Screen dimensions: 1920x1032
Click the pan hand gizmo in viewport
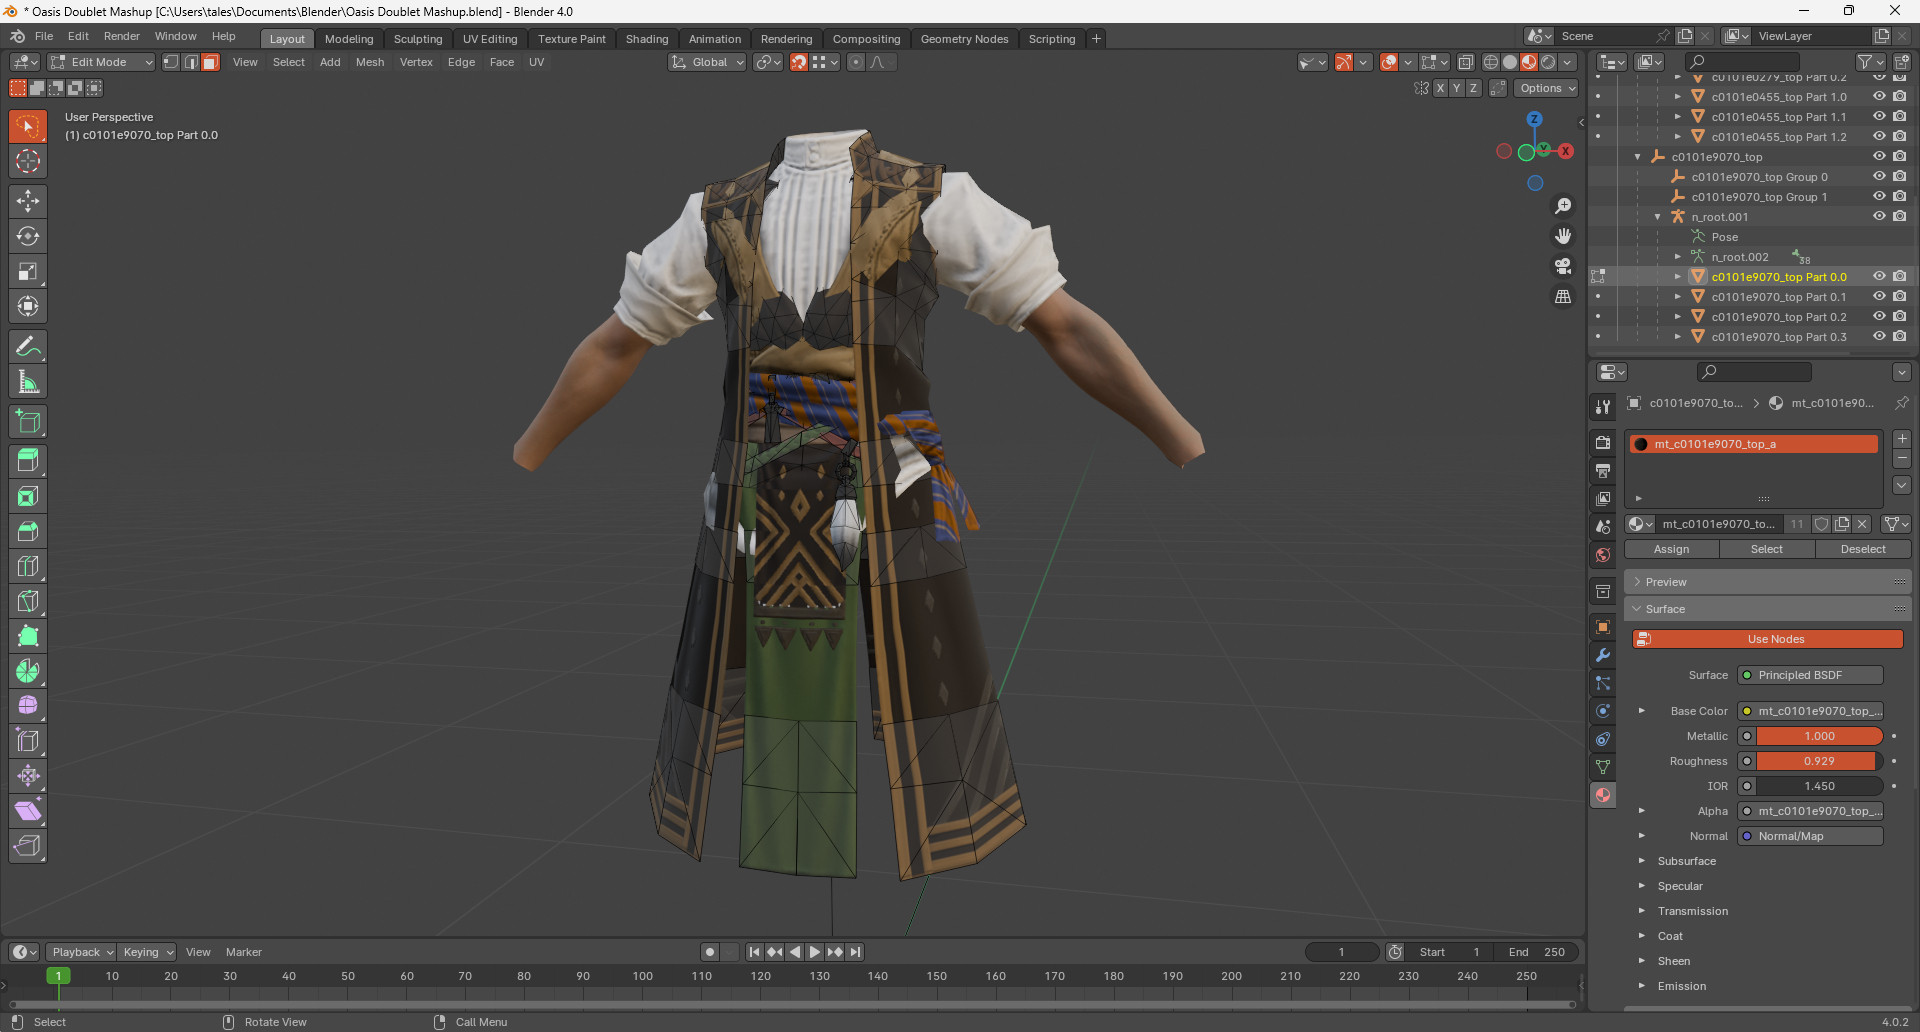(x=1563, y=236)
